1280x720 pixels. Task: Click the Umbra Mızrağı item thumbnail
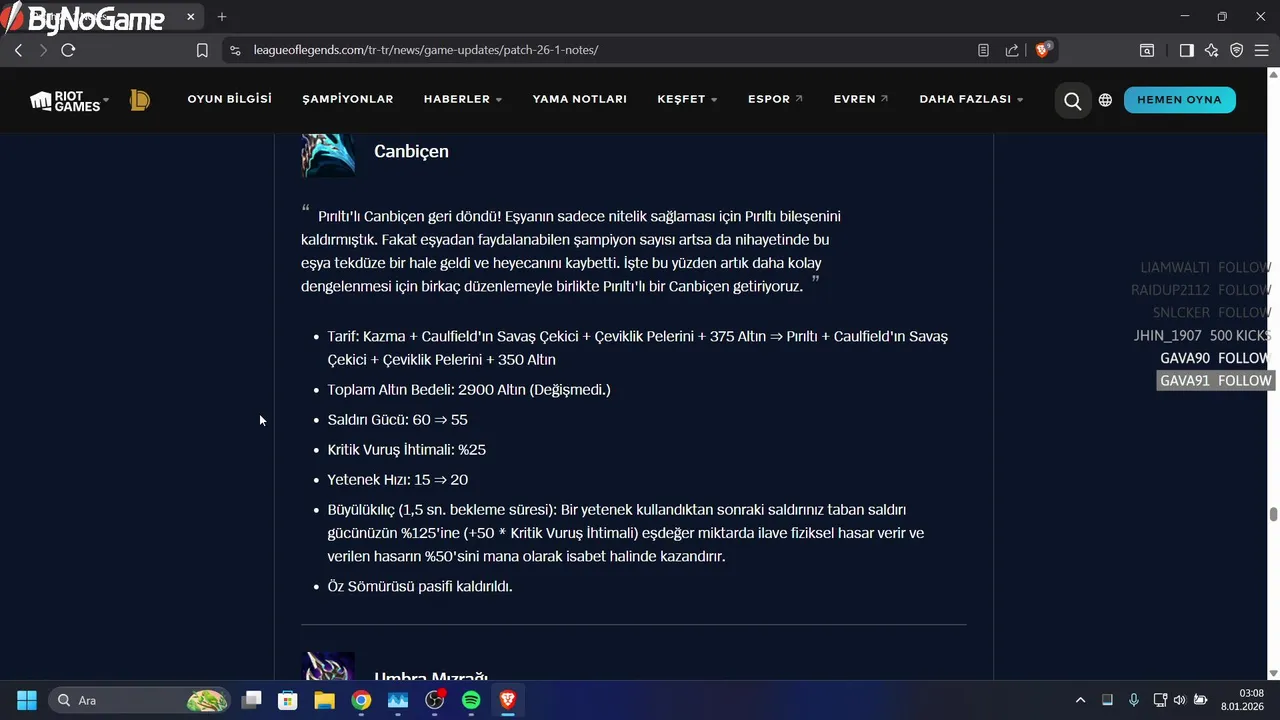click(x=328, y=667)
